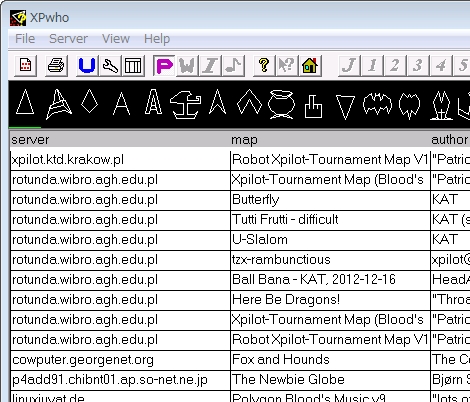Select KAT author cell in Butterfly row
This screenshot has height=402, width=470.
tap(450, 200)
